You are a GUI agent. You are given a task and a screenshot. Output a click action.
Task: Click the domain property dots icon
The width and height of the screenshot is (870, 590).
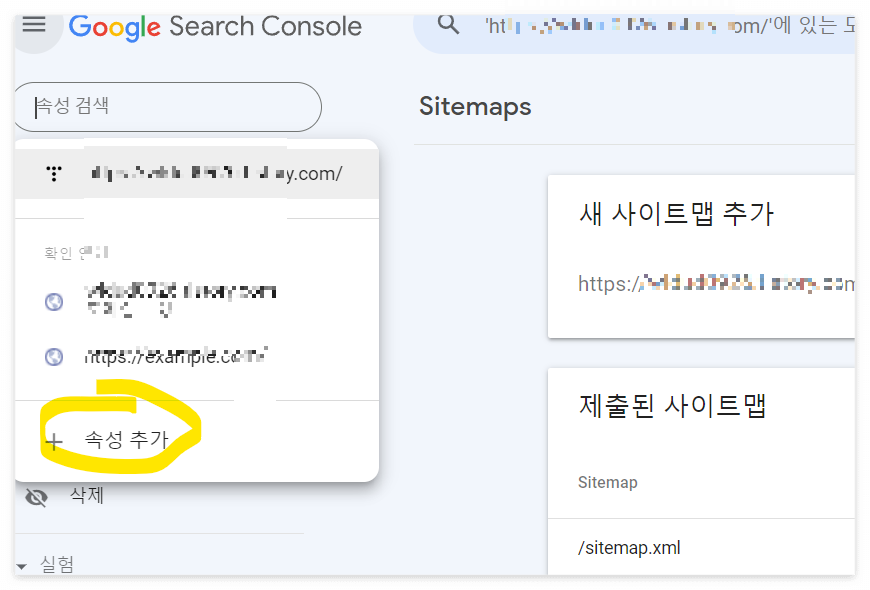coord(54,174)
